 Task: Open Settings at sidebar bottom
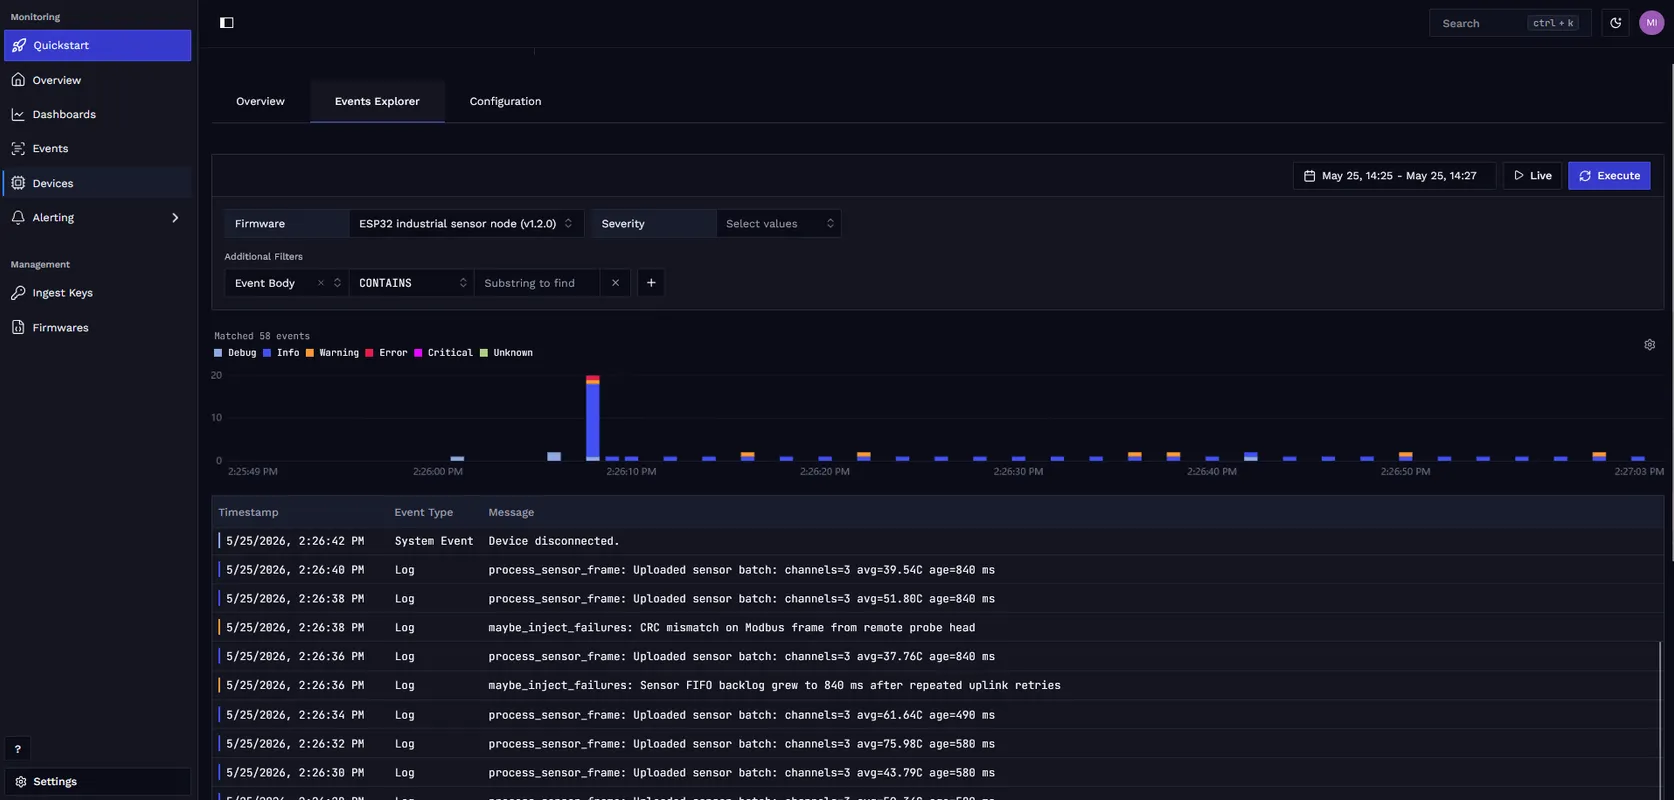click(98, 782)
